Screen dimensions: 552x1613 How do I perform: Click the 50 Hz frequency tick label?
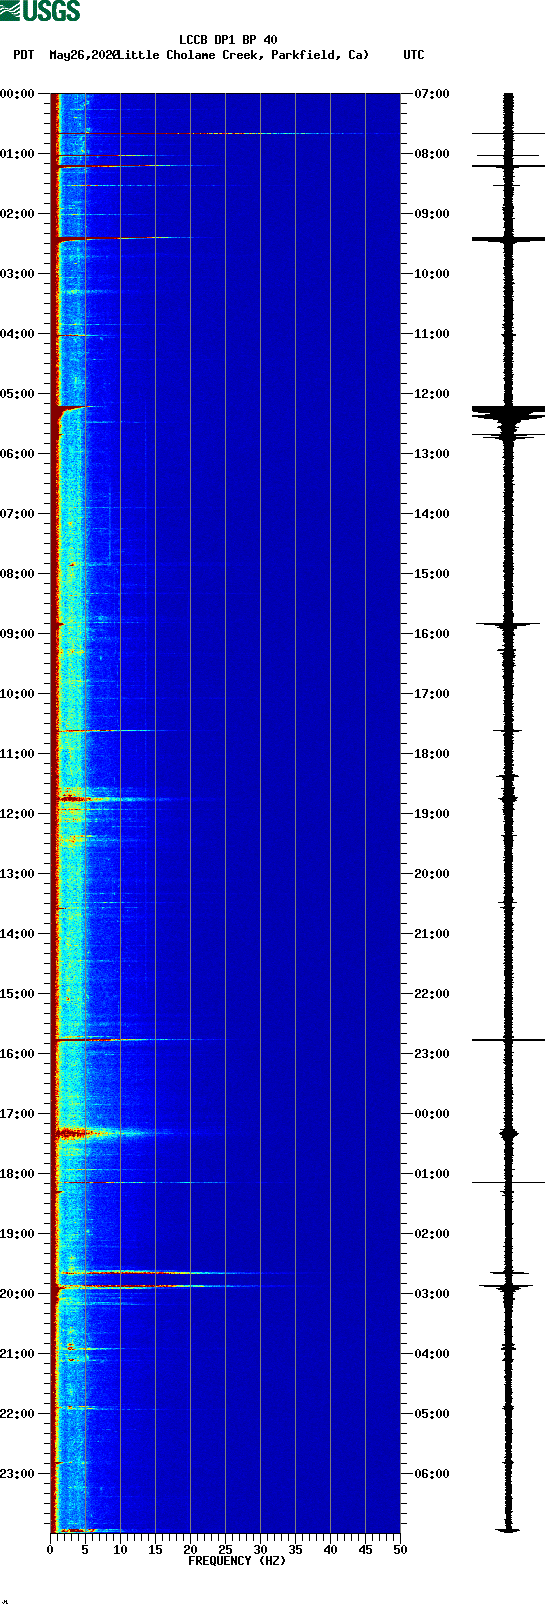tap(400, 1550)
